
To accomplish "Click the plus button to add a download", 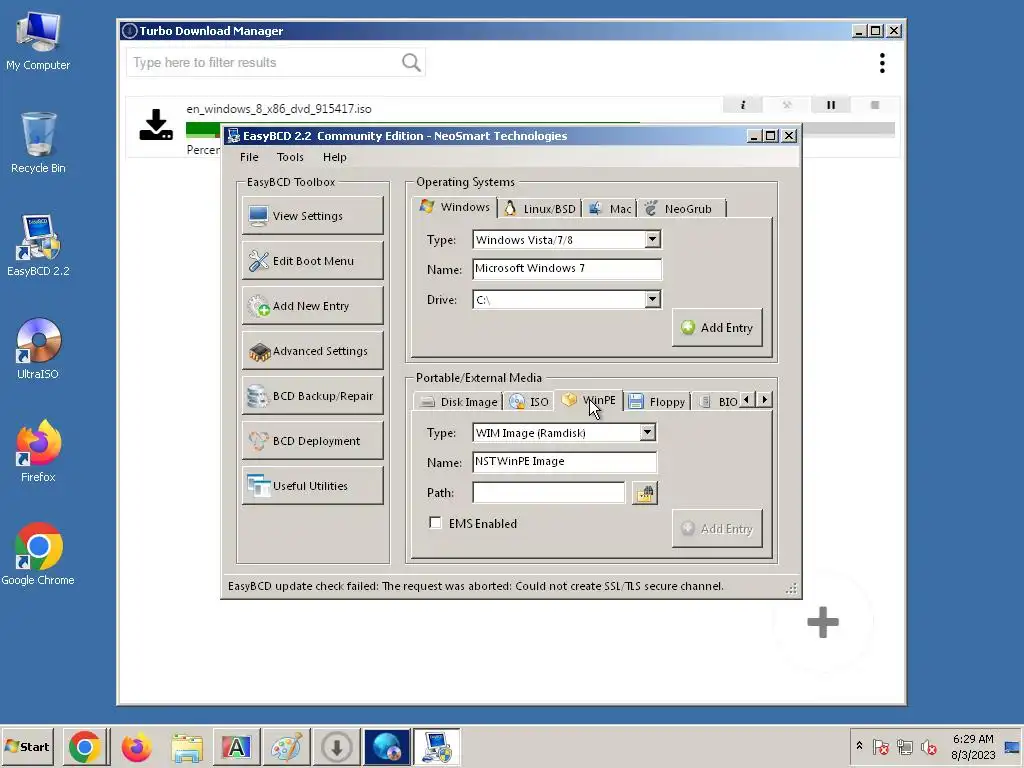I will pos(823,622).
